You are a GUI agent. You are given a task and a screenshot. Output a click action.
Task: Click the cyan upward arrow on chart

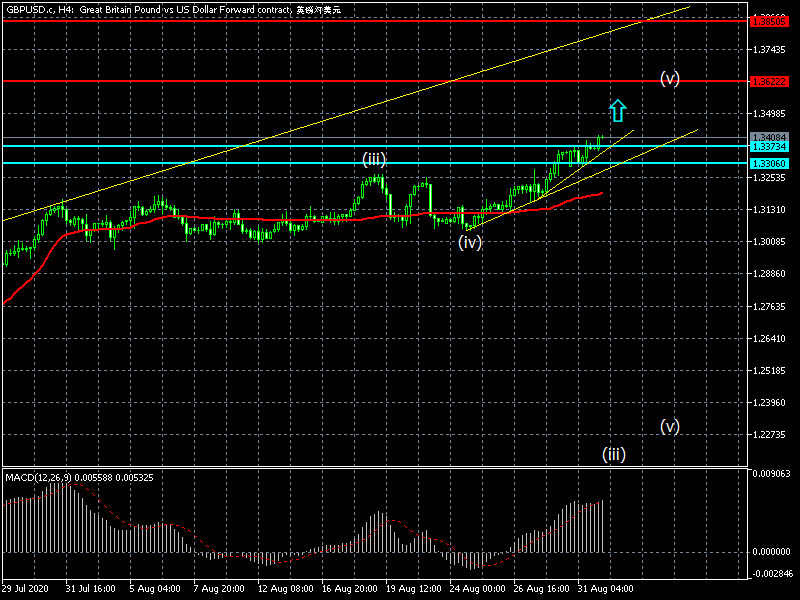click(617, 110)
